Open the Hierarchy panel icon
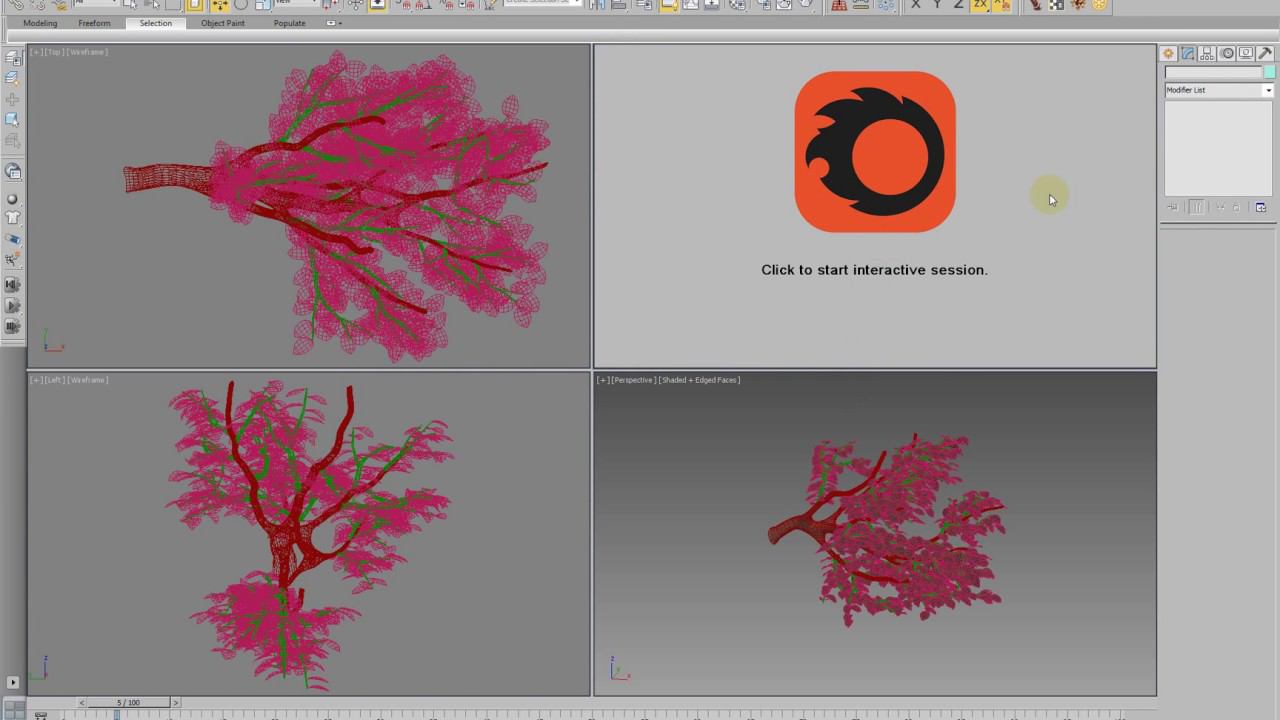Screen dimensions: 1280x720 (1207, 54)
